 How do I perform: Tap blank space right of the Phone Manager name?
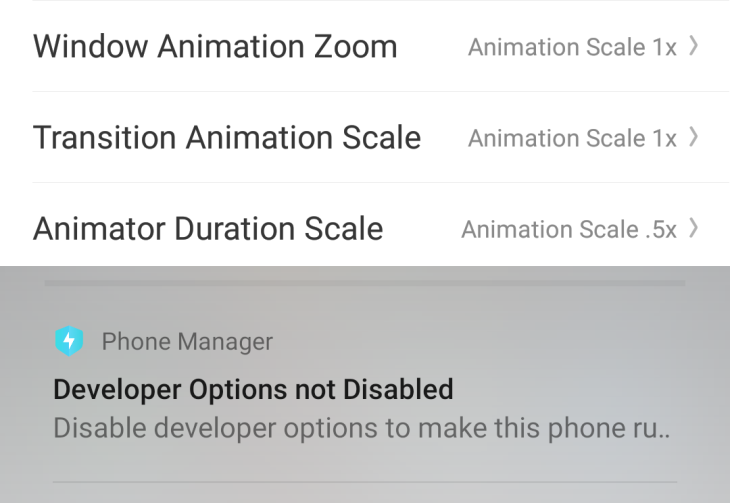coord(480,342)
